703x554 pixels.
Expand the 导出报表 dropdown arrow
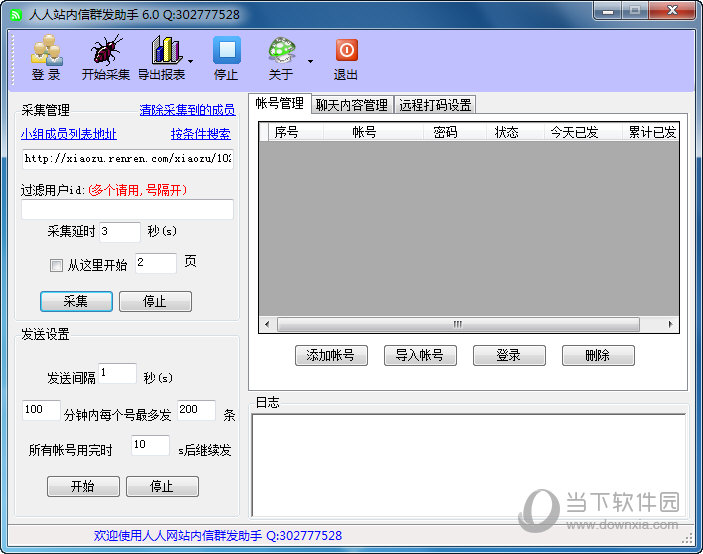coord(191,61)
